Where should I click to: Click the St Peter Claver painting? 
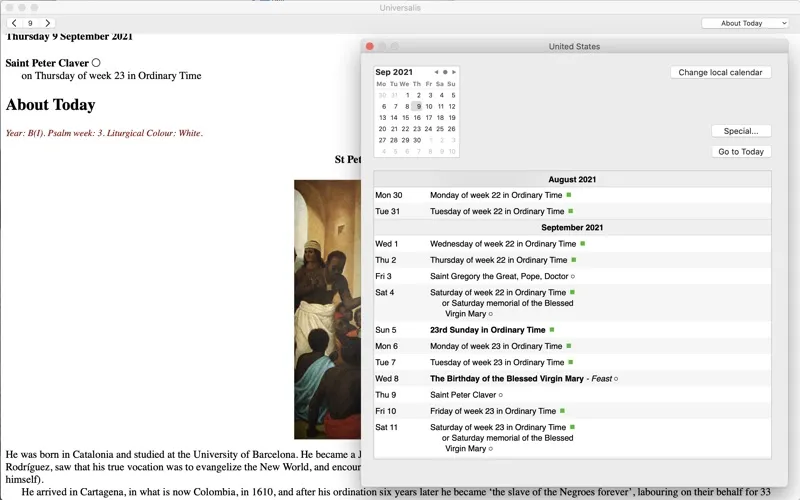(326, 308)
